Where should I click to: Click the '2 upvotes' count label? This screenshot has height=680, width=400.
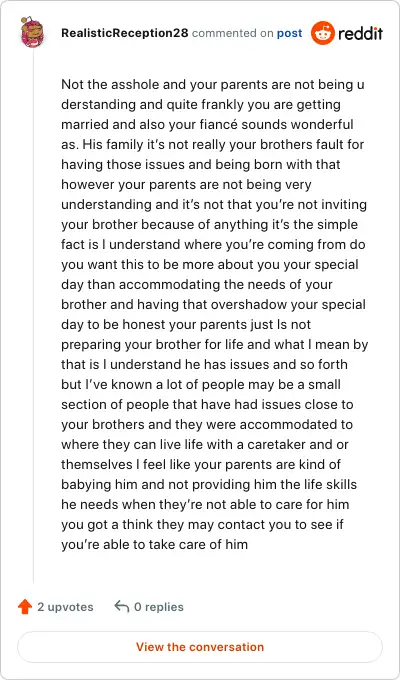click(x=65, y=607)
